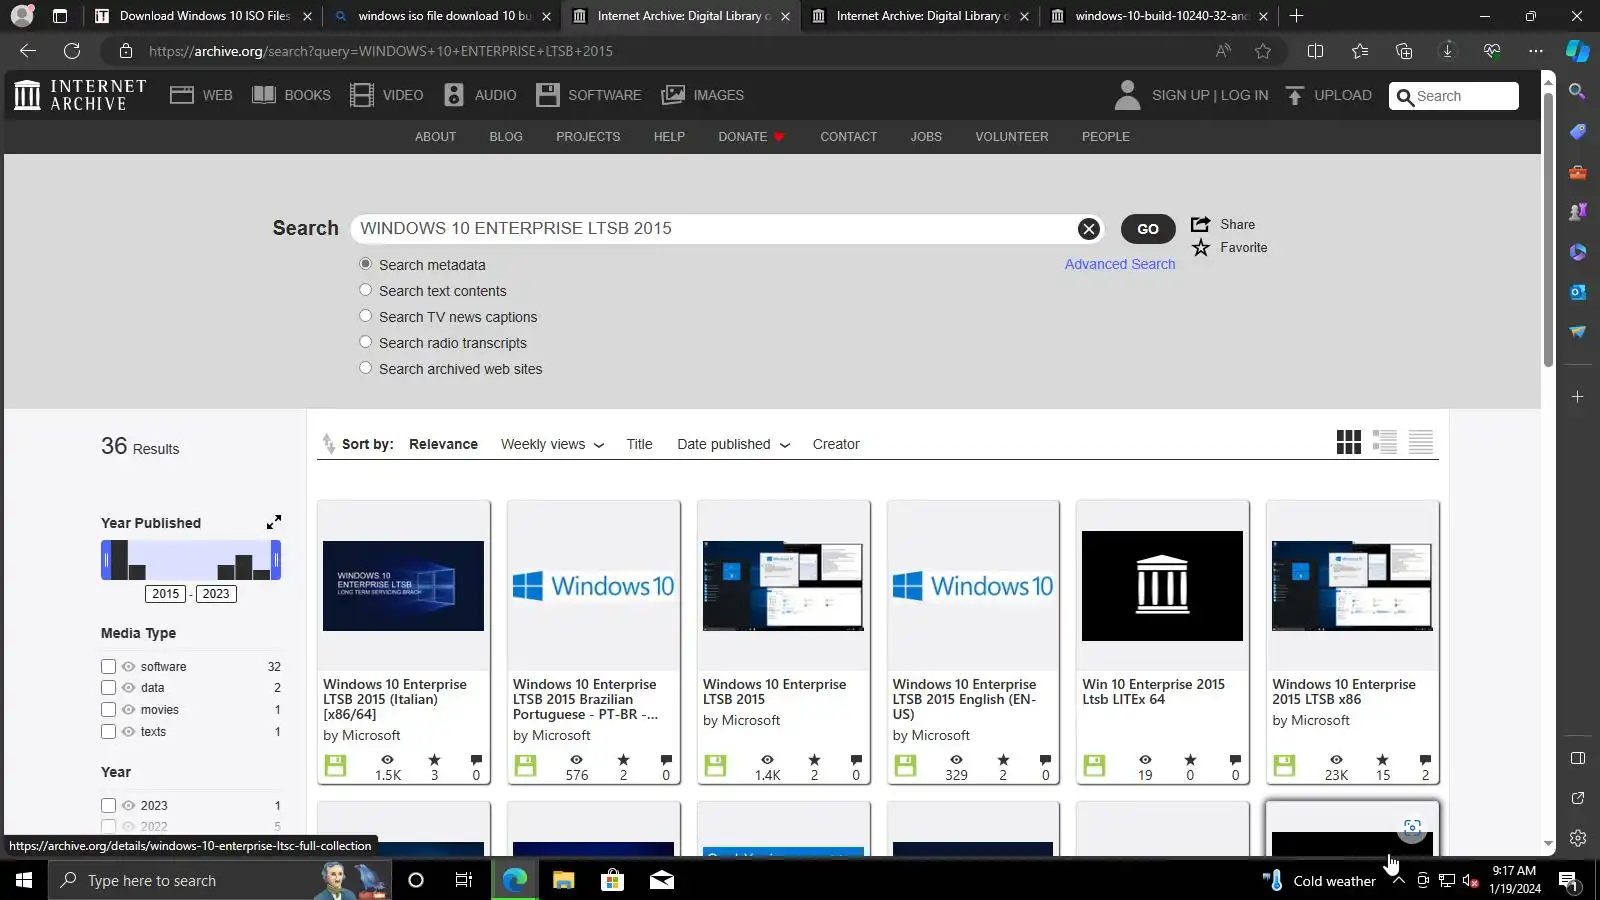1600x900 pixels.
Task: Open the Video section icon
Action: click(x=362, y=95)
